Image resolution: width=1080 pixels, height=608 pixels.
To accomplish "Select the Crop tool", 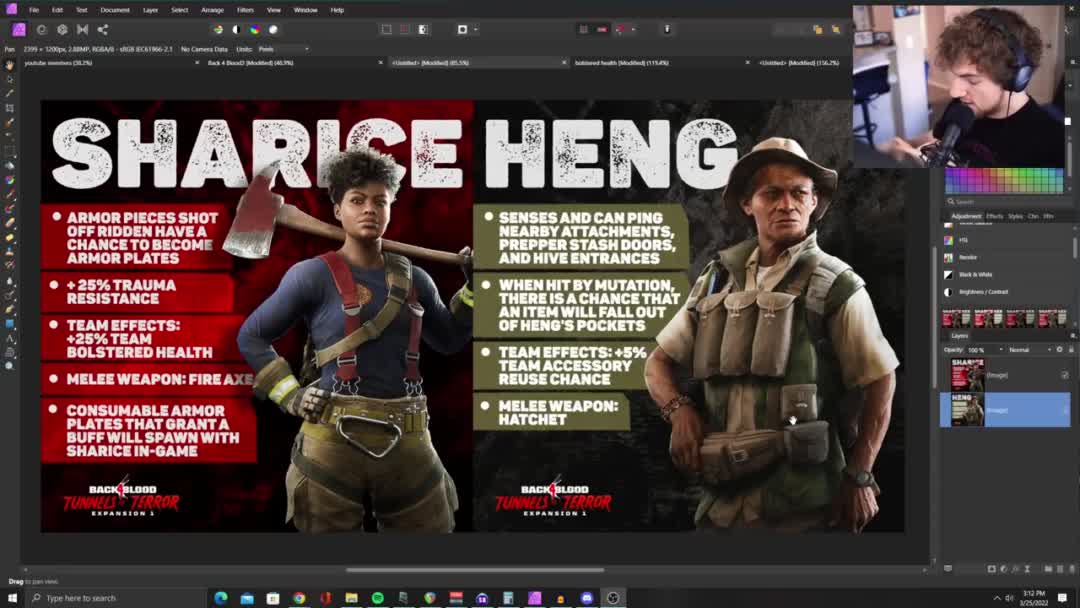I will (10, 107).
